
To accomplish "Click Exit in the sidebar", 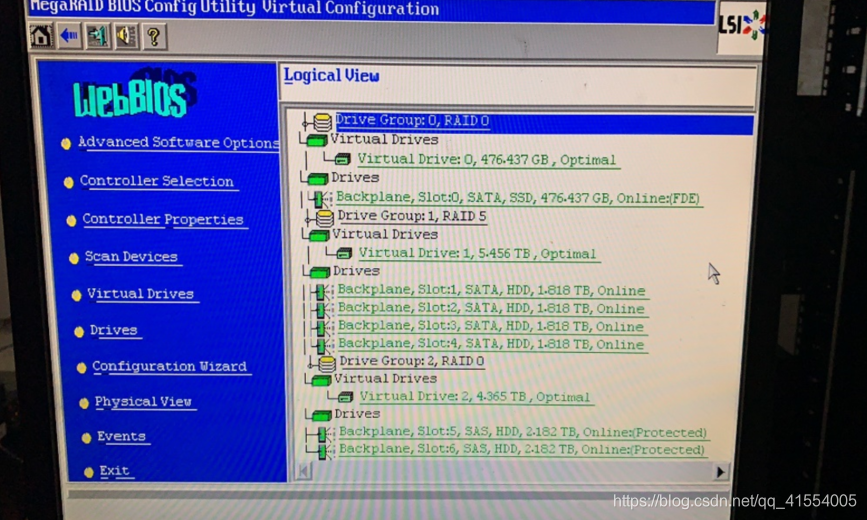I will click(114, 471).
